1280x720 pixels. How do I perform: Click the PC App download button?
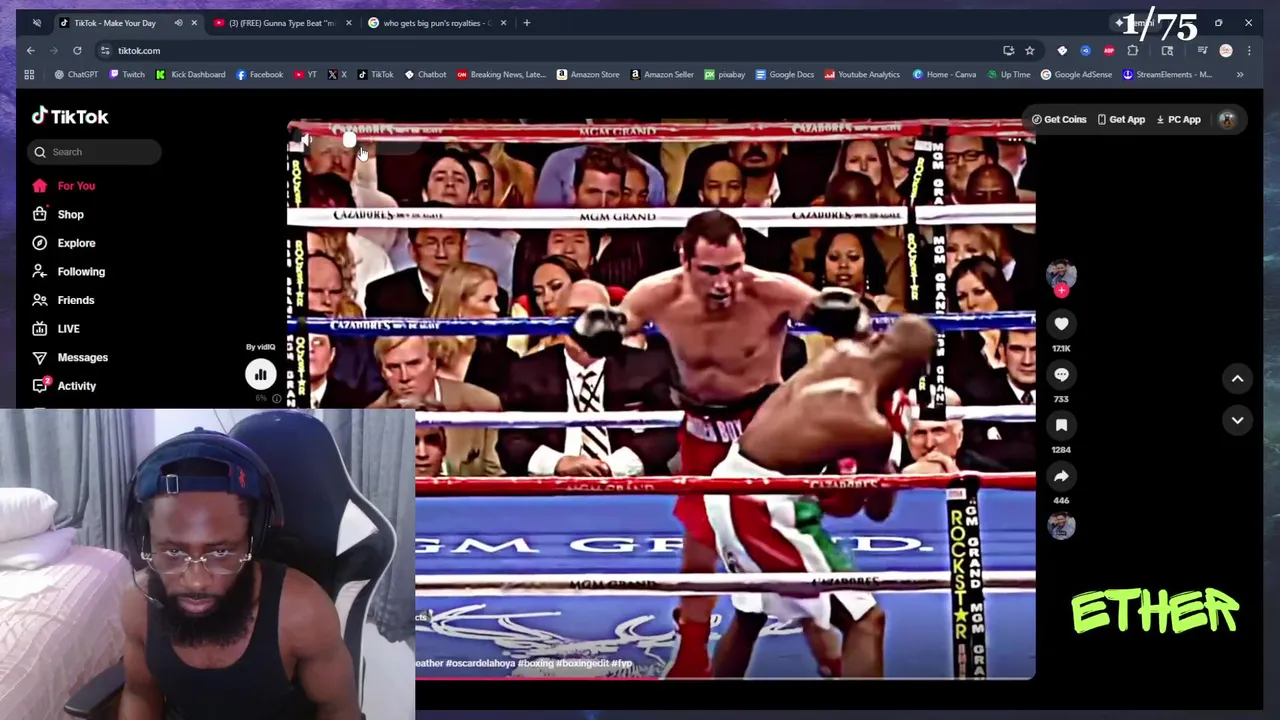point(1178,119)
